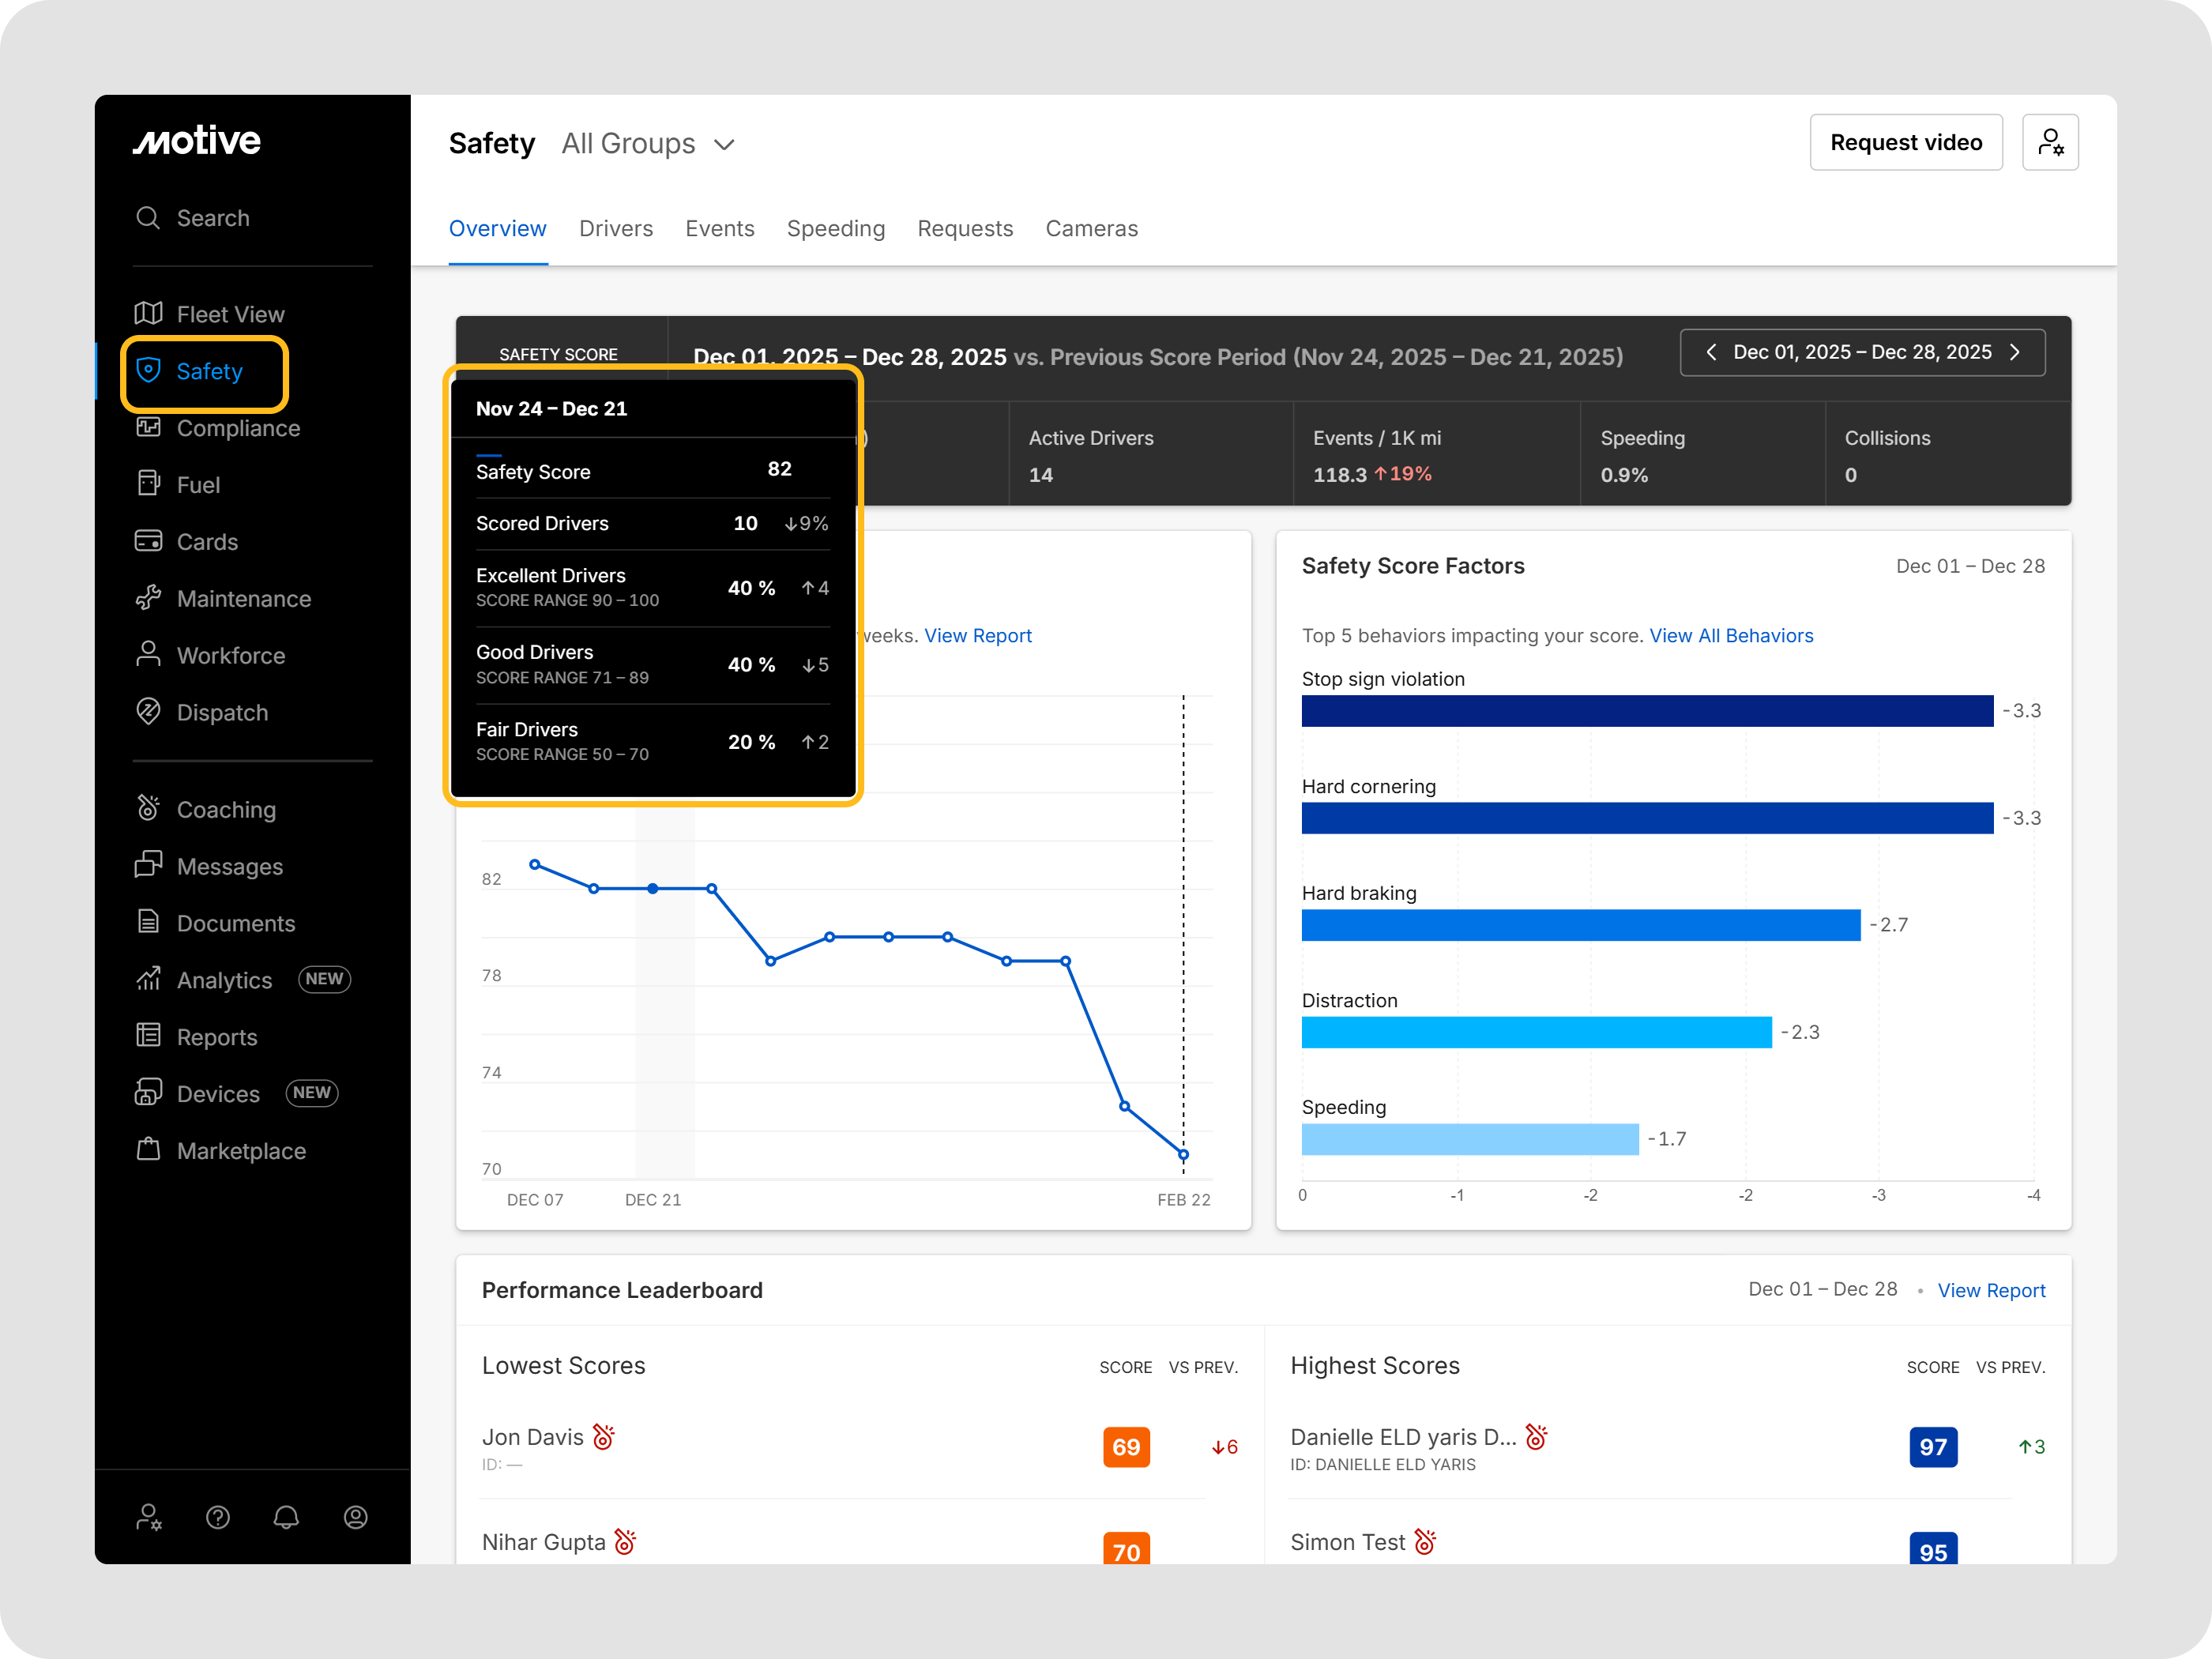Click admin settings icon at sidebar bottom left
The width and height of the screenshot is (2212, 1659).
point(149,1517)
